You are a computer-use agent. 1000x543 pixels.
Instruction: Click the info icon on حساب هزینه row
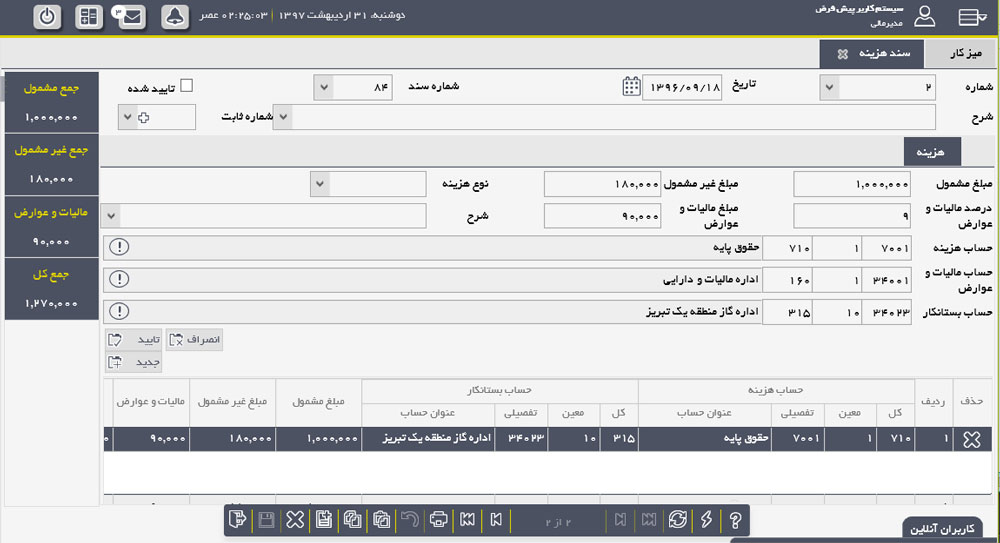tap(118, 247)
